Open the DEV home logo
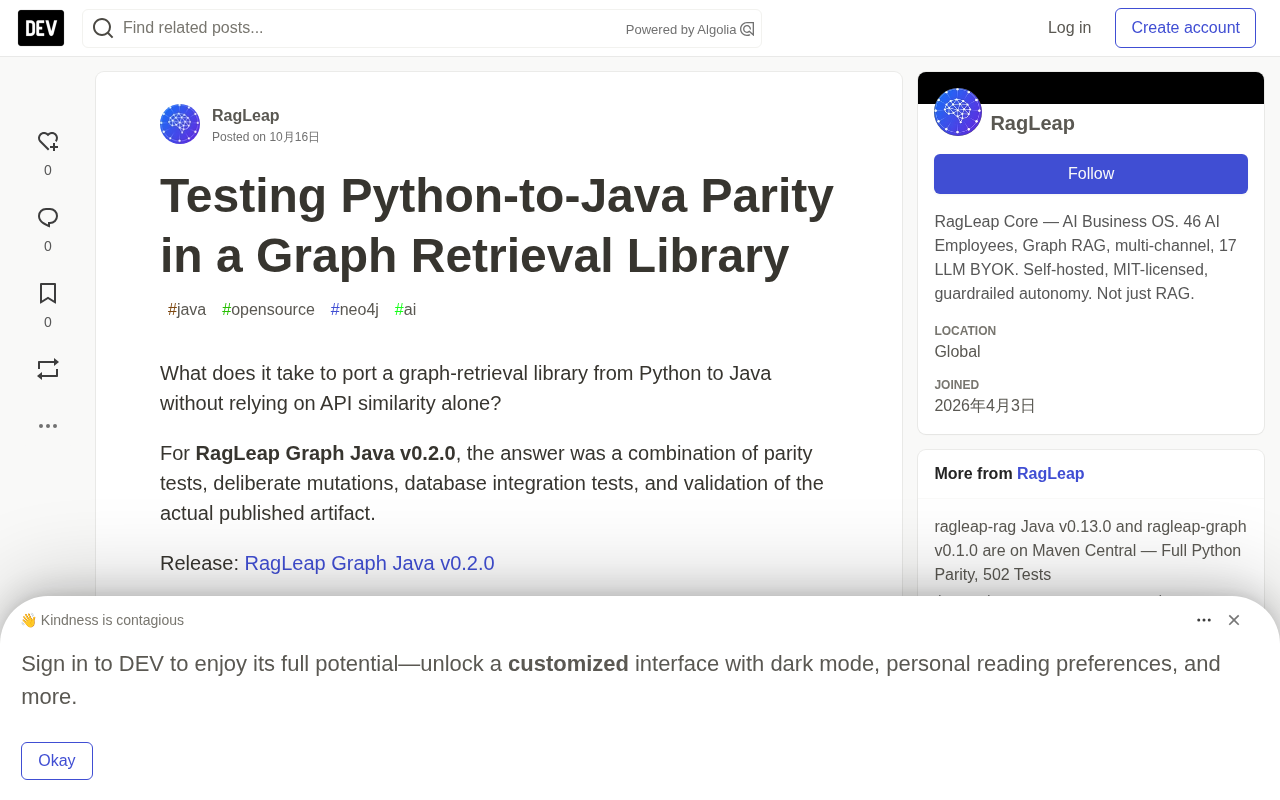The height and width of the screenshot is (800, 1280). tap(41, 28)
